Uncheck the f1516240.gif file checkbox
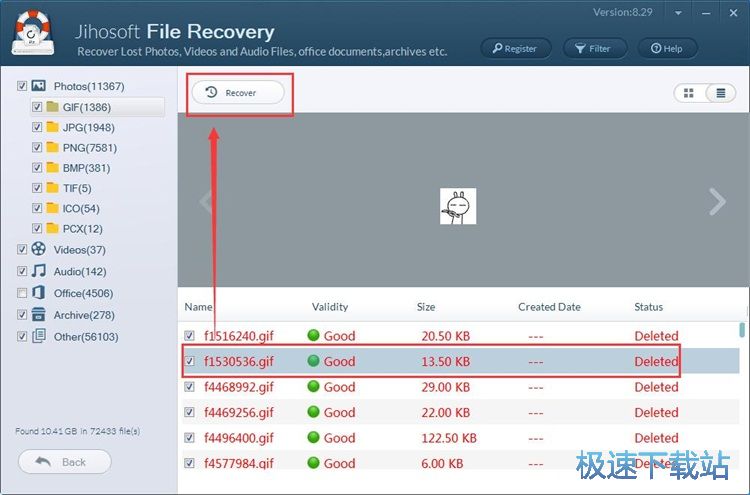Image resolution: width=750 pixels, height=495 pixels. click(190, 335)
